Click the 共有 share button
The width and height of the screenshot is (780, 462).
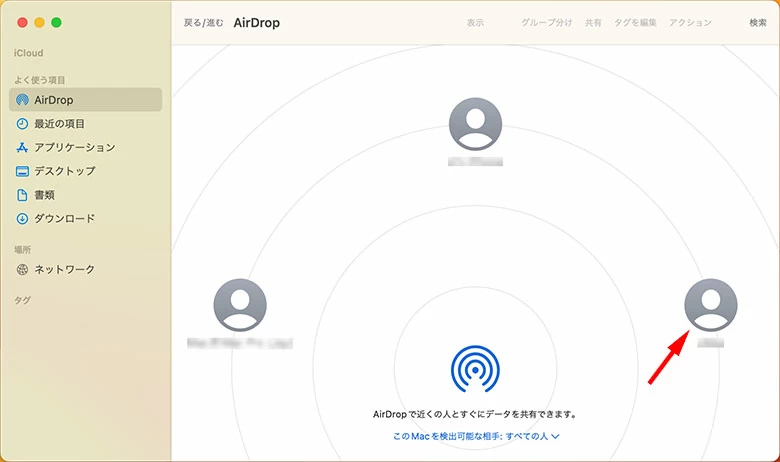coord(593,23)
